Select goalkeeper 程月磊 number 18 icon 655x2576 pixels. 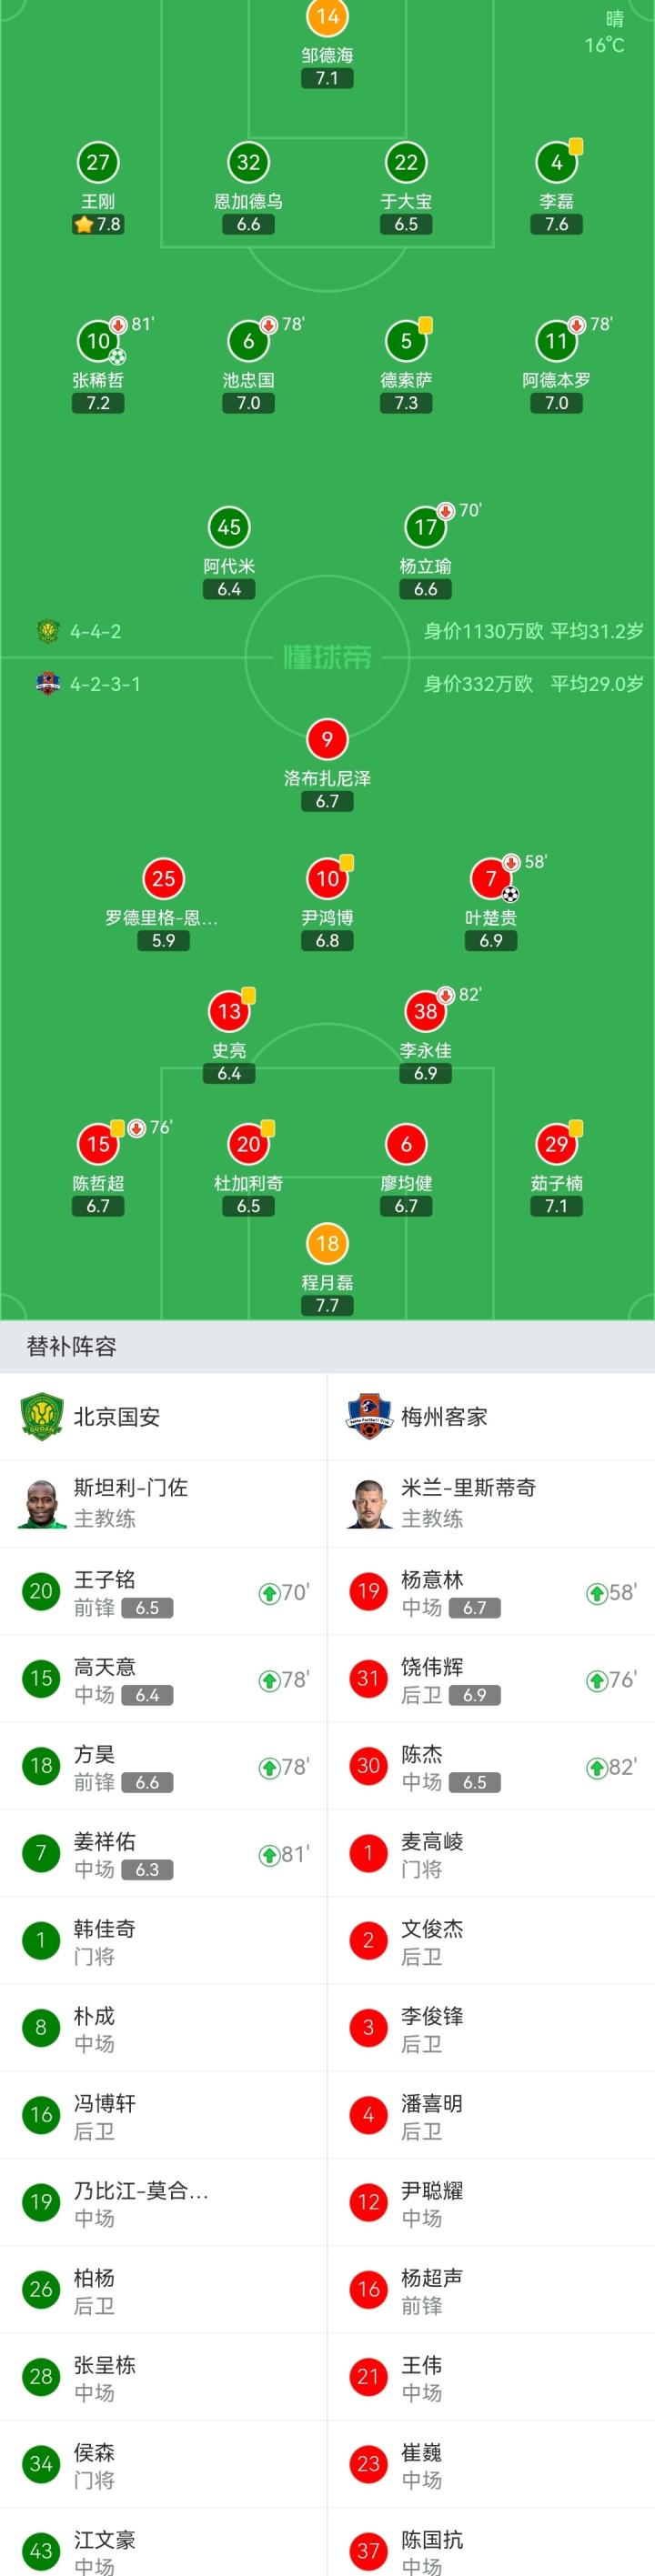[327, 1244]
